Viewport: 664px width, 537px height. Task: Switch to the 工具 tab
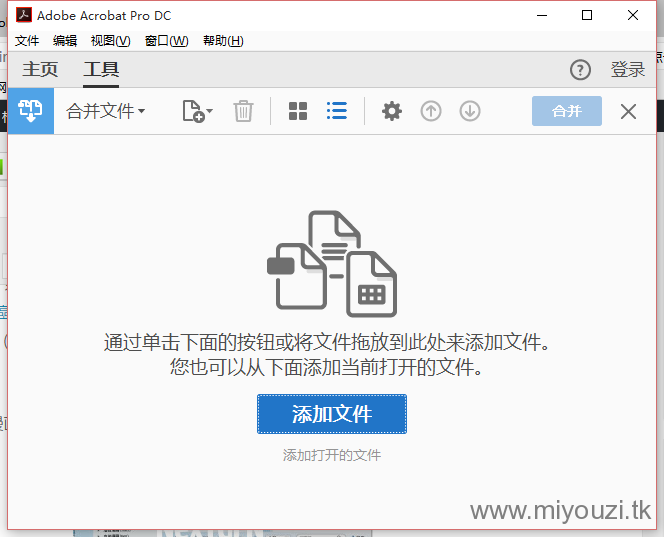(x=101, y=69)
